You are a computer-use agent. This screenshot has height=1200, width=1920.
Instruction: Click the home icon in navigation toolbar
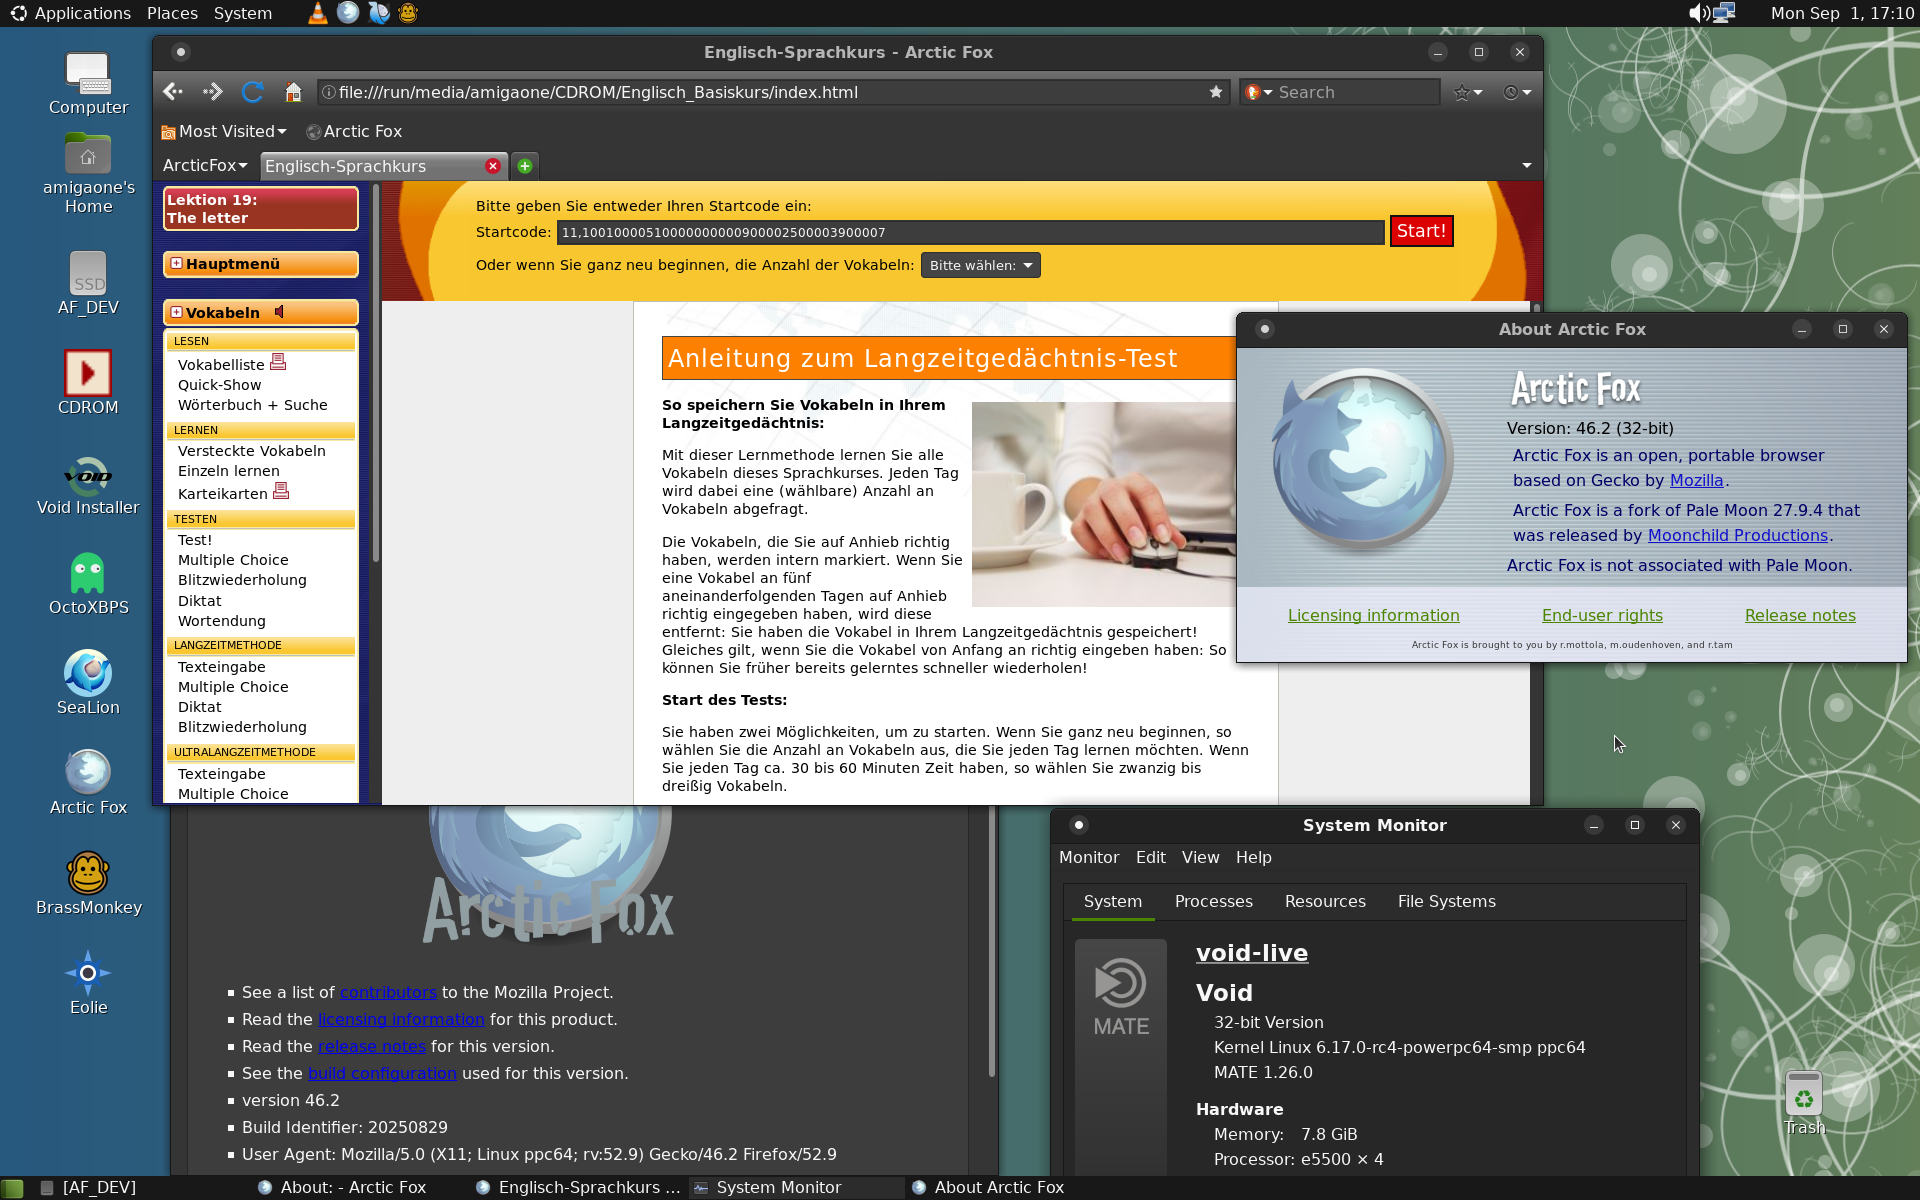tap(293, 92)
